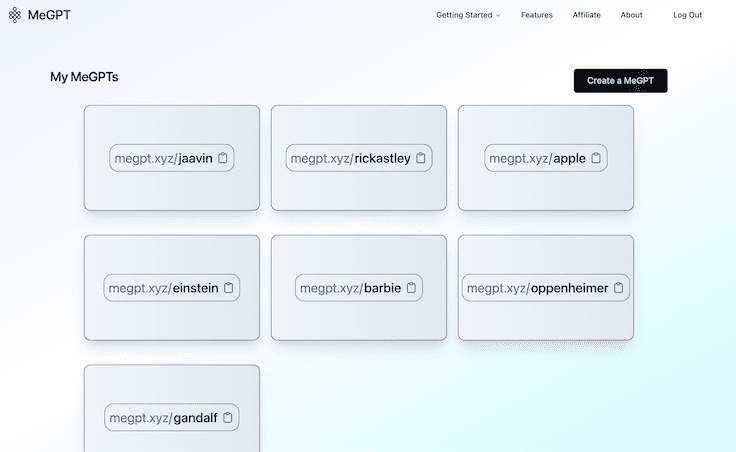Image resolution: width=736 pixels, height=452 pixels.
Task: Open the megpt.xyz/jaavin link text
Action: coord(163,158)
